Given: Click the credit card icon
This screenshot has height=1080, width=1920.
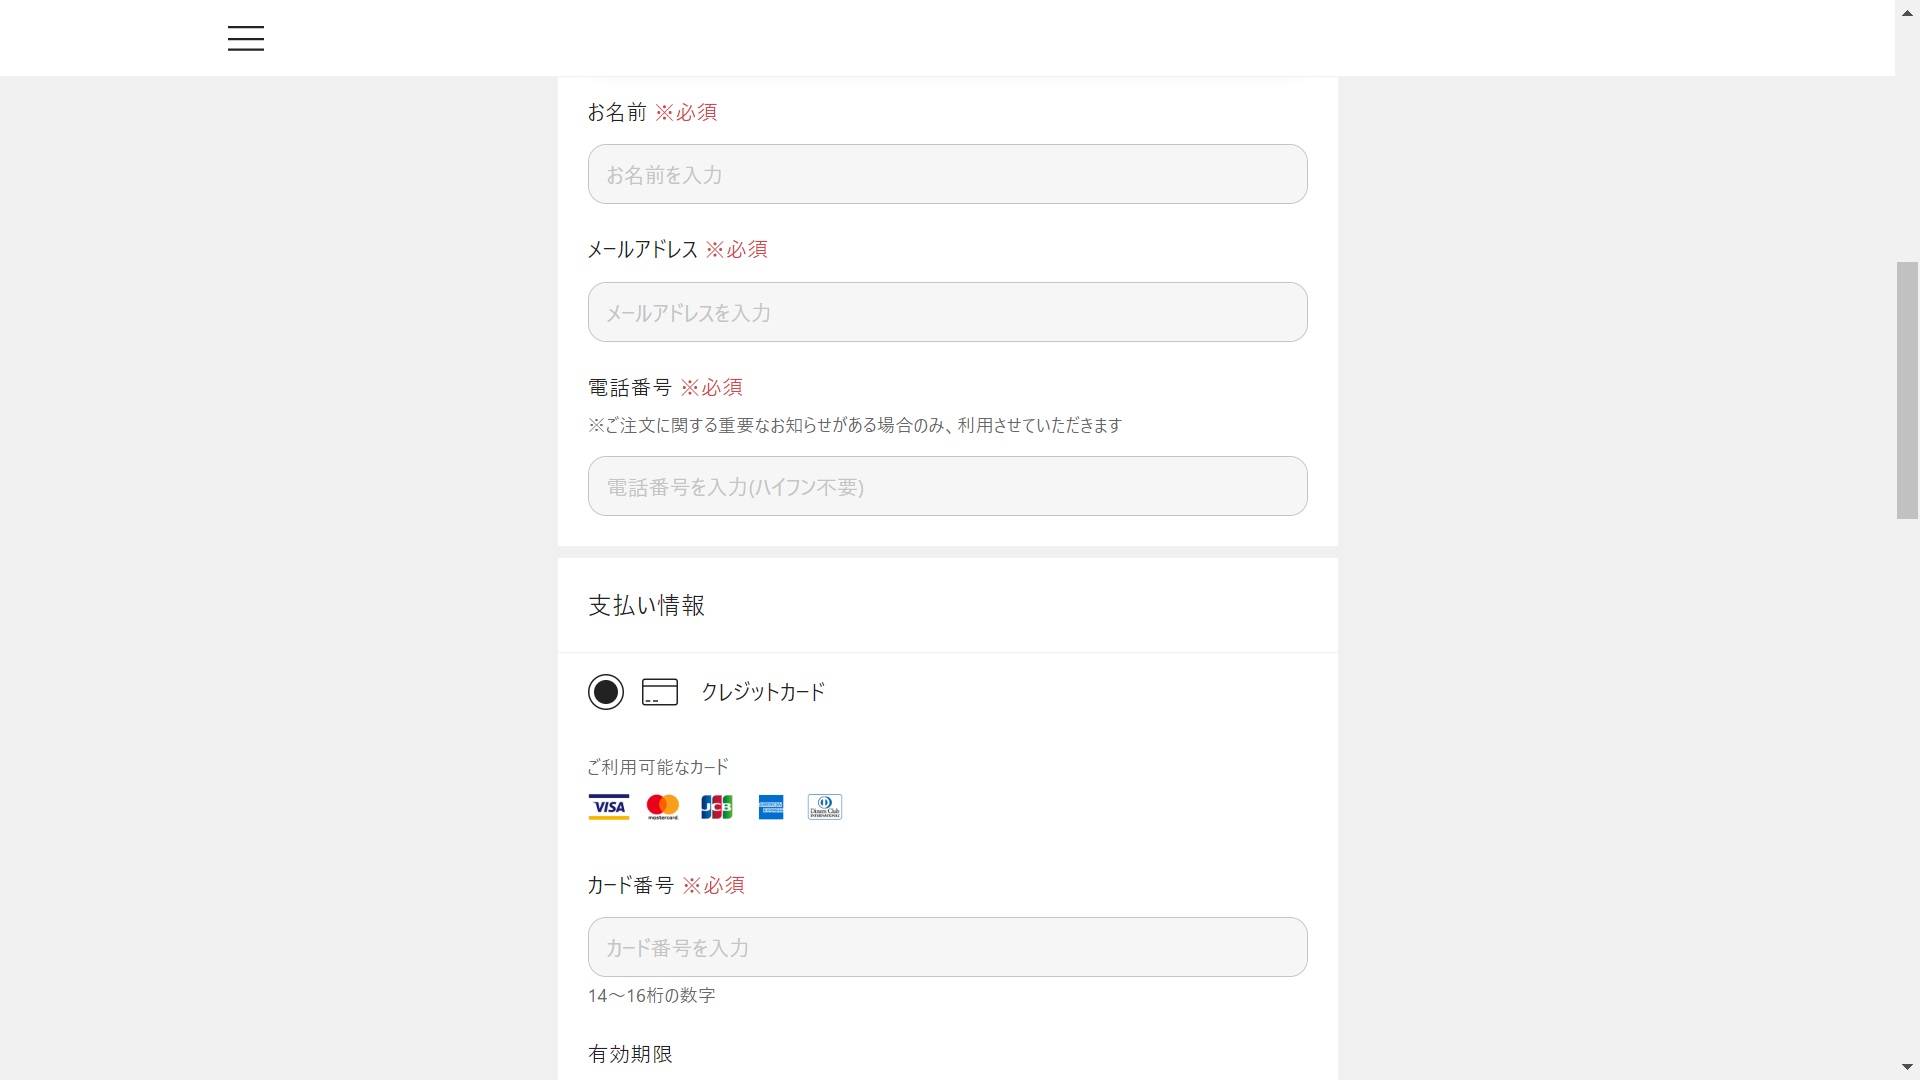Looking at the screenshot, I should (x=660, y=692).
